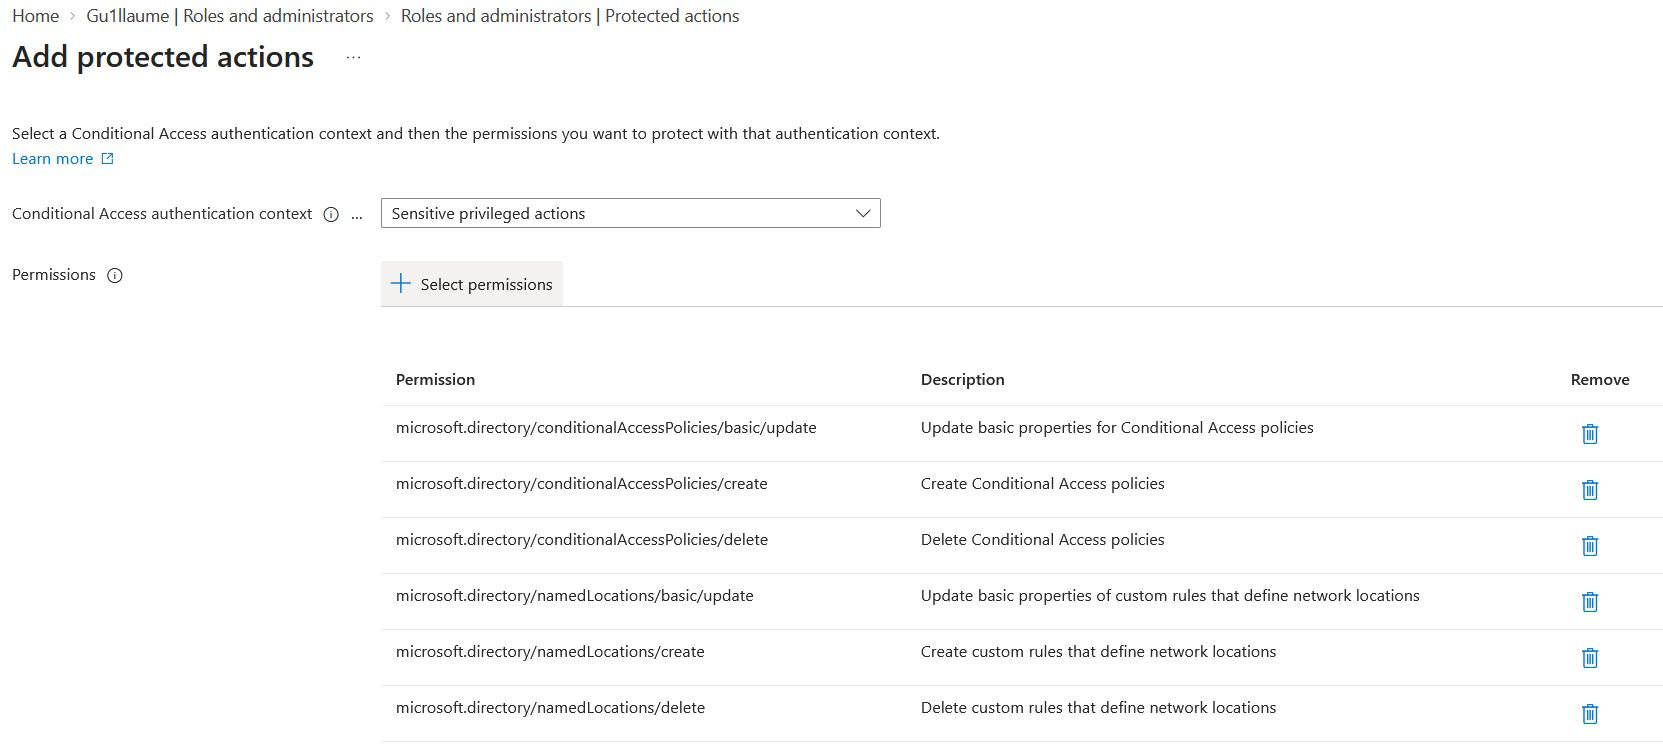Open Gu1llaume Roles and administrators breadcrumb
The width and height of the screenshot is (1663, 749).
pos(230,16)
